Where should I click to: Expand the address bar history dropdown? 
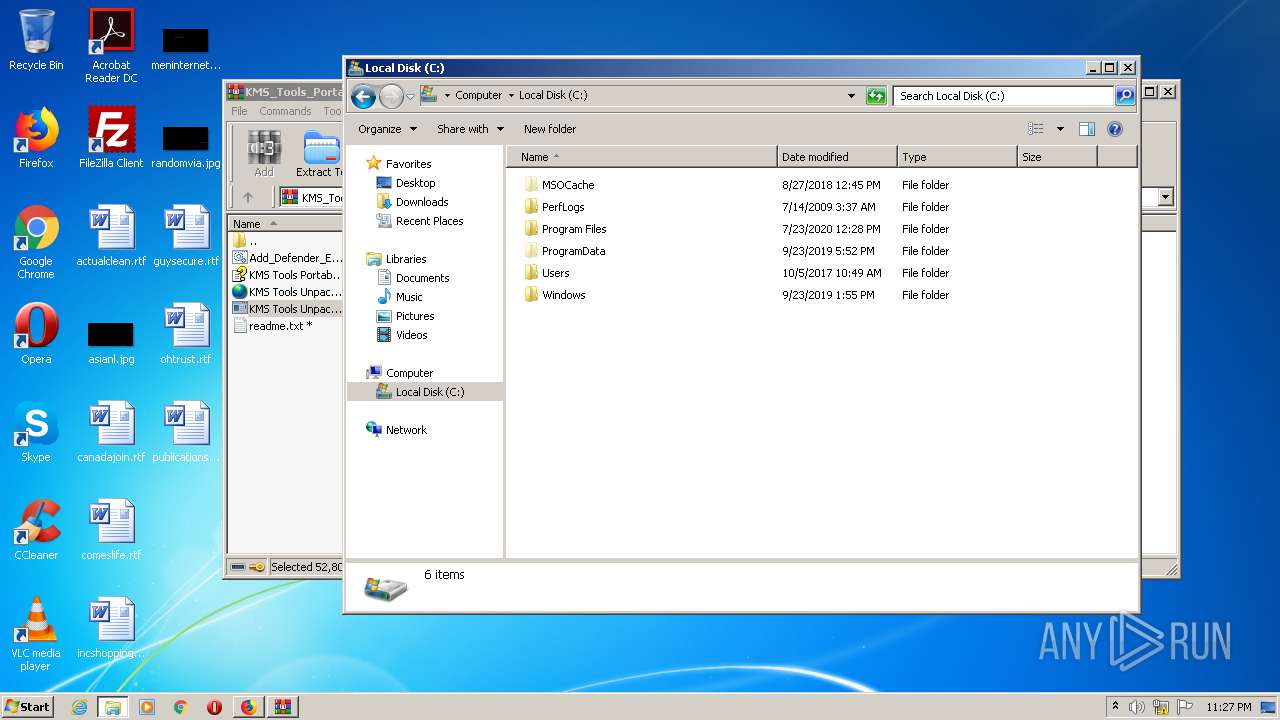(x=851, y=96)
